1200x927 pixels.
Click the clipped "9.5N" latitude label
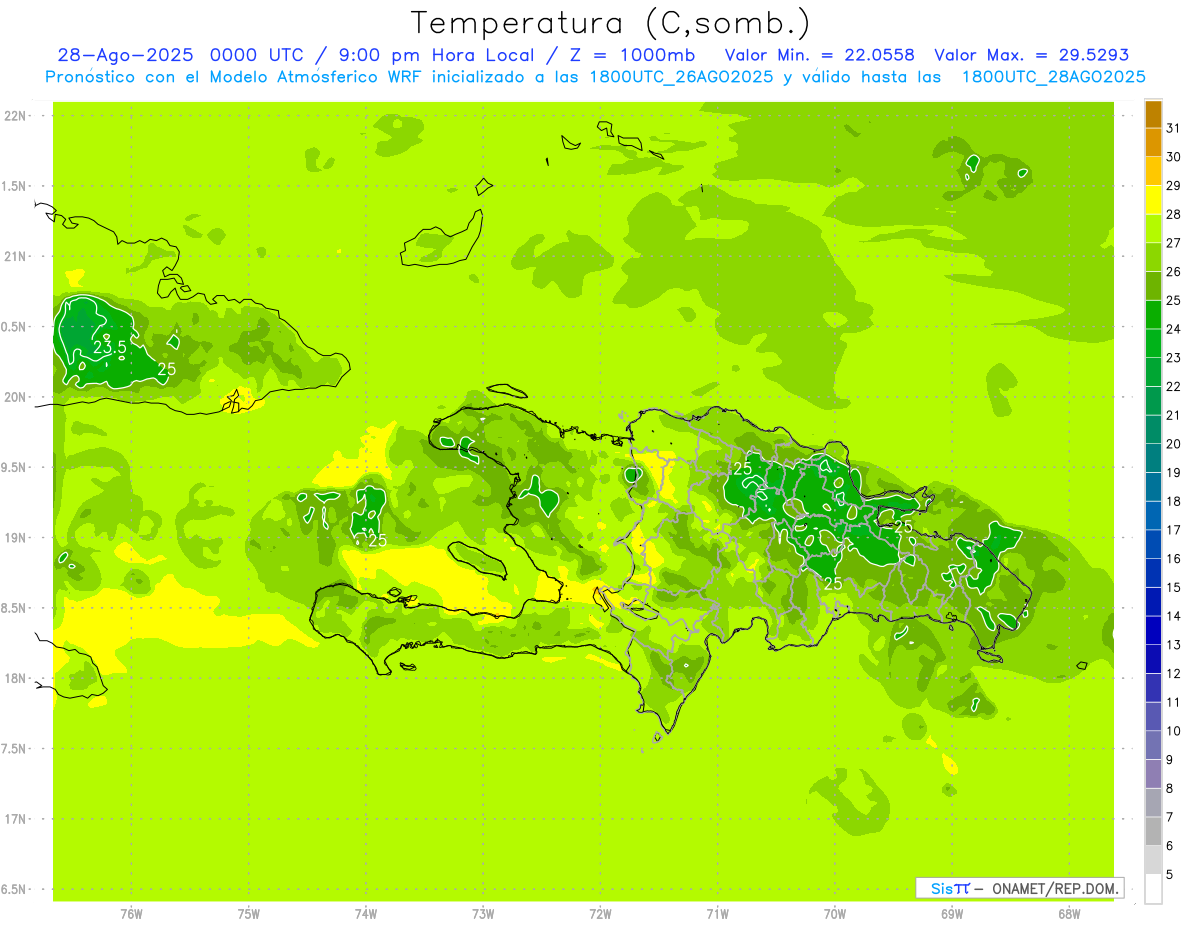tap(14, 467)
